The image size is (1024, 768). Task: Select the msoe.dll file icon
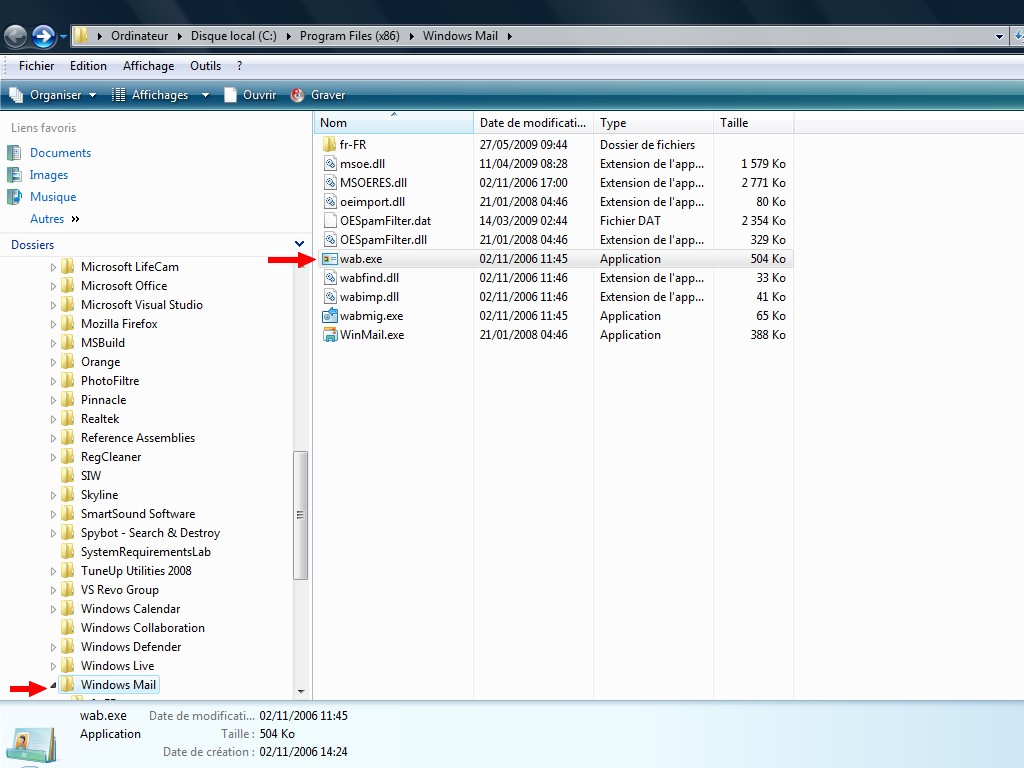pos(331,164)
